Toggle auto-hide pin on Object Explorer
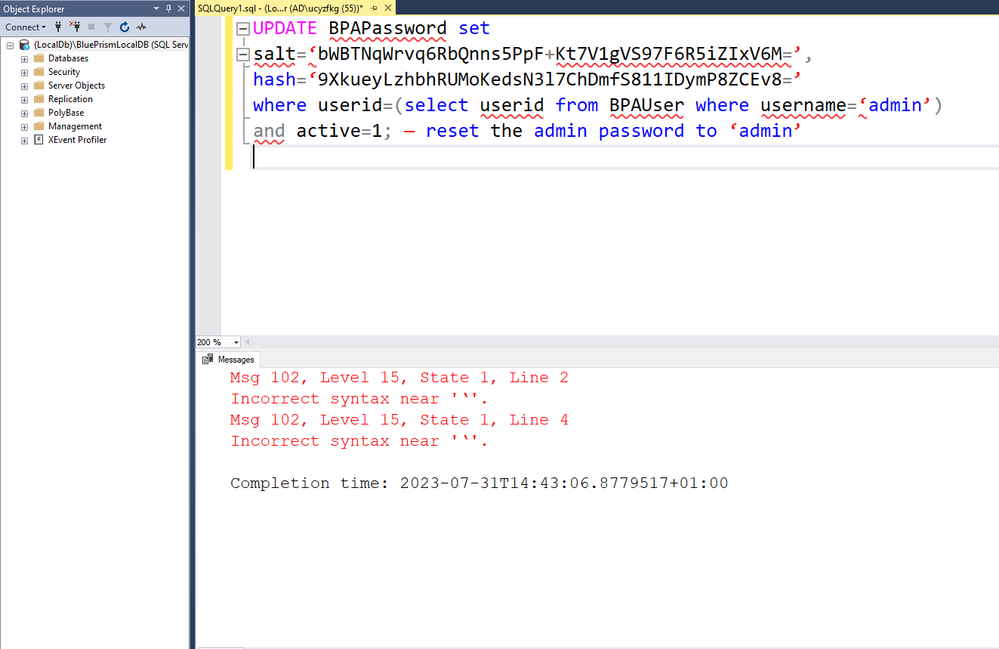The width and height of the screenshot is (999, 649). click(169, 8)
